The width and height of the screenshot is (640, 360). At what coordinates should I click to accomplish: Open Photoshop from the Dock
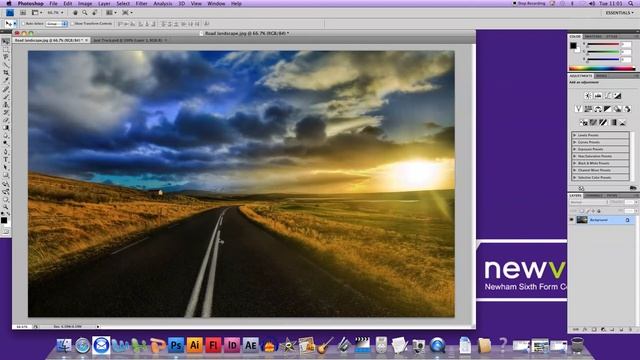click(176, 345)
